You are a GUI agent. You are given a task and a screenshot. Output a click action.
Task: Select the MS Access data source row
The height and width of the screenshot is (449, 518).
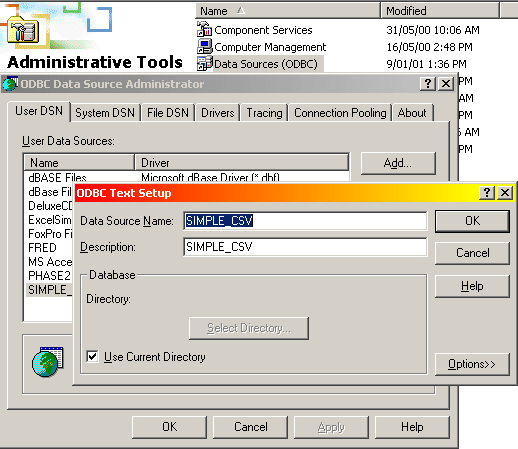(50, 262)
